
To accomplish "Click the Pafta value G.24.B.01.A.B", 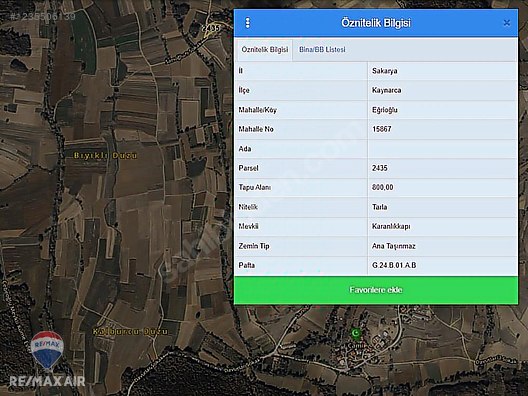I will click(394, 265).
